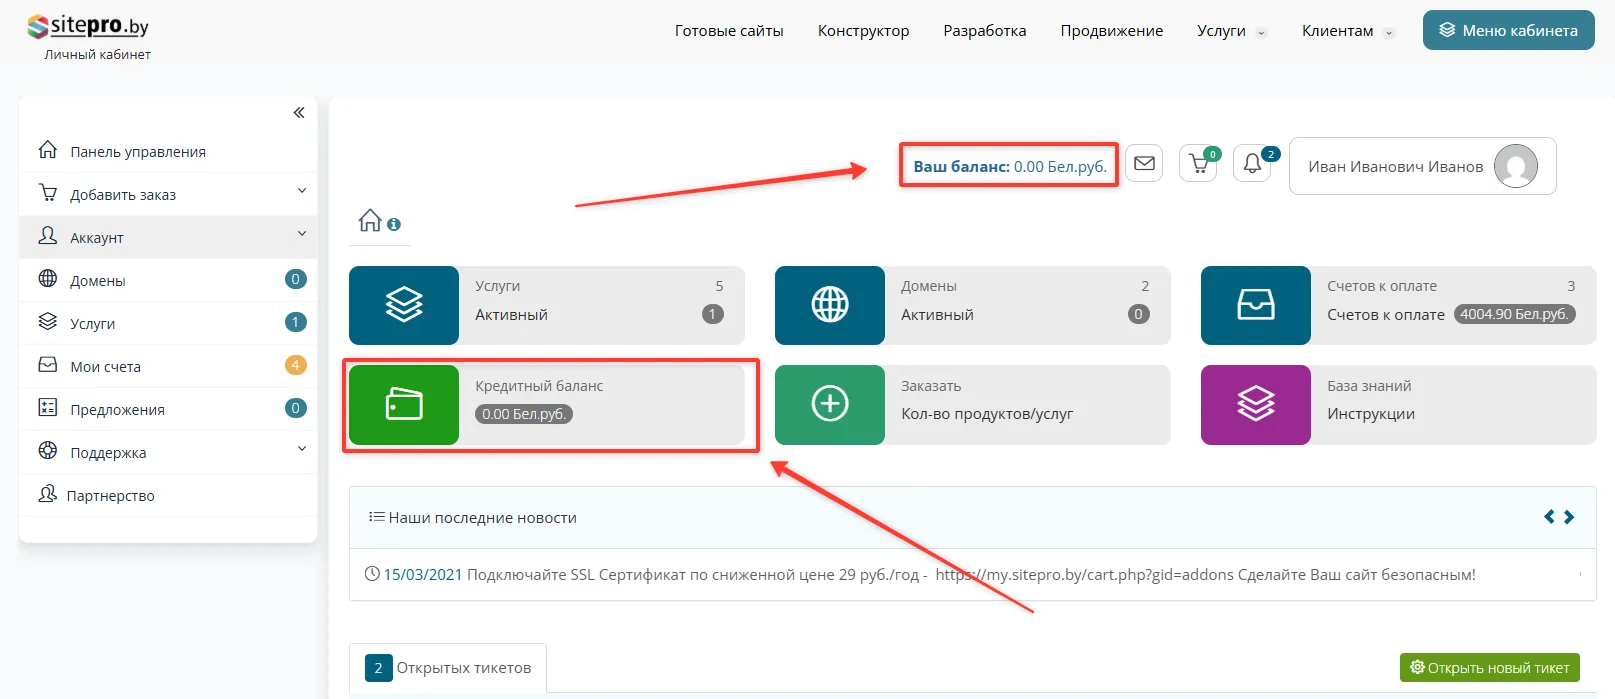Click the green plus order icon
Viewport: 1615px width, 699px height.
pos(829,405)
